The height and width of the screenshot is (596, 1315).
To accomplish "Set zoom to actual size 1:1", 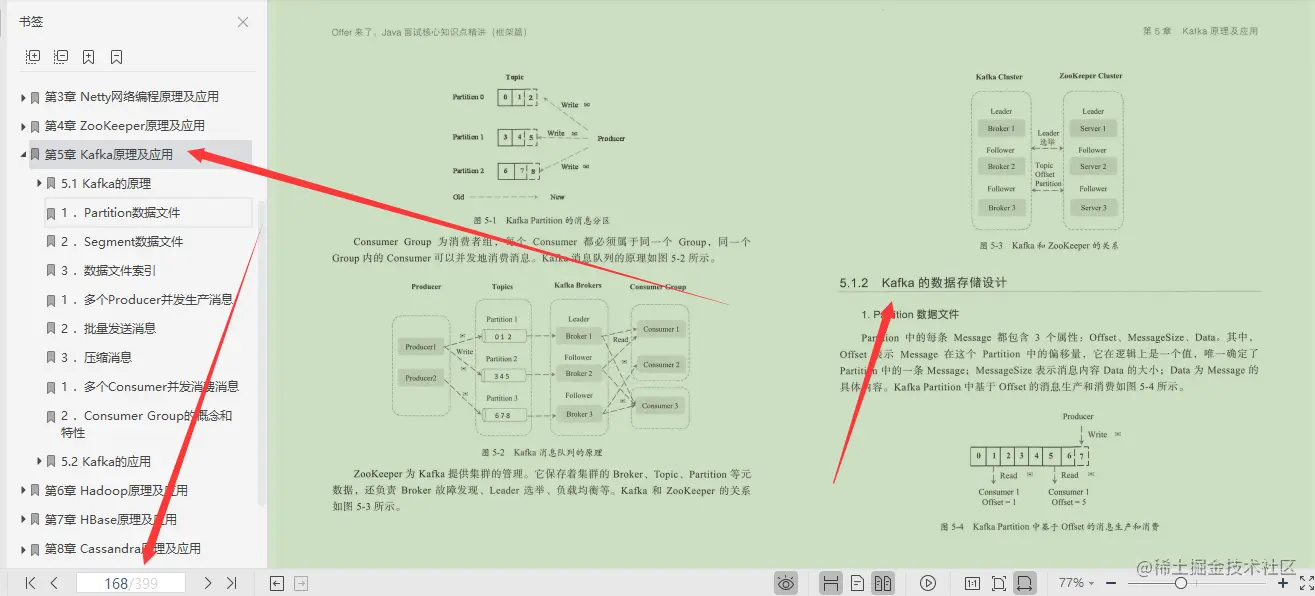I will pyautogui.click(x=972, y=583).
